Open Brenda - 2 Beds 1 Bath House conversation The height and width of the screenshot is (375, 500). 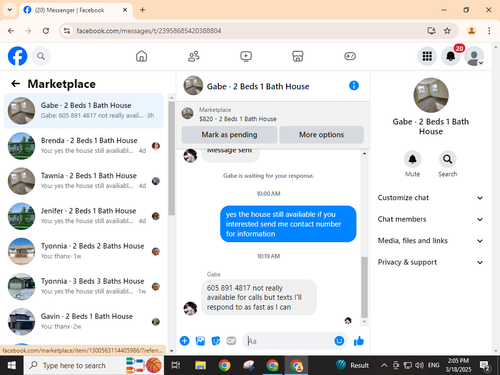(84, 146)
